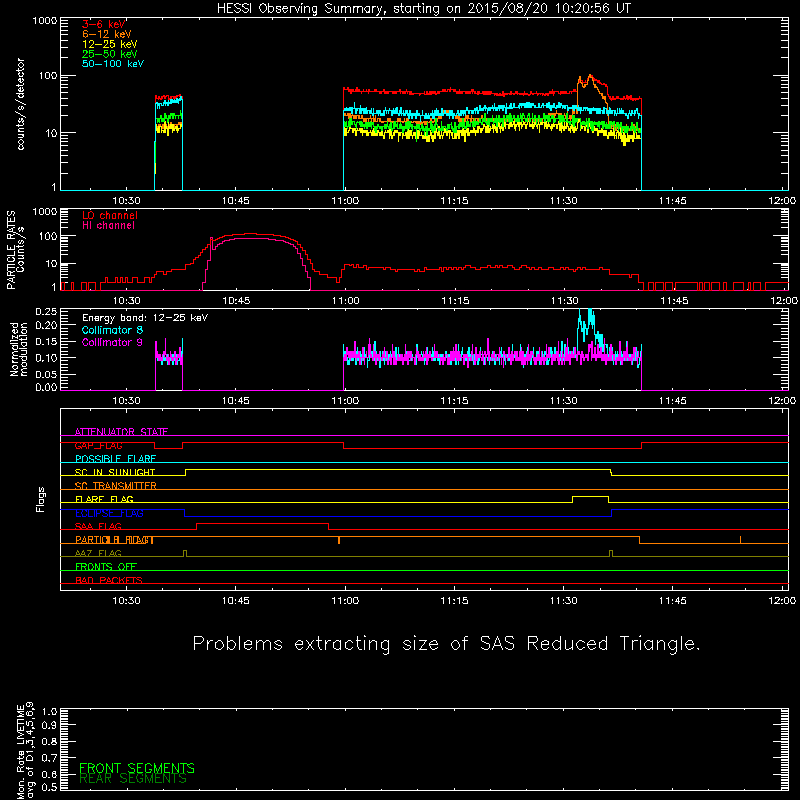The height and width of the screenshot is (800, 800).
Task: Click the raised yellow FLARE_FLAG step
Action: click(590, 497)
